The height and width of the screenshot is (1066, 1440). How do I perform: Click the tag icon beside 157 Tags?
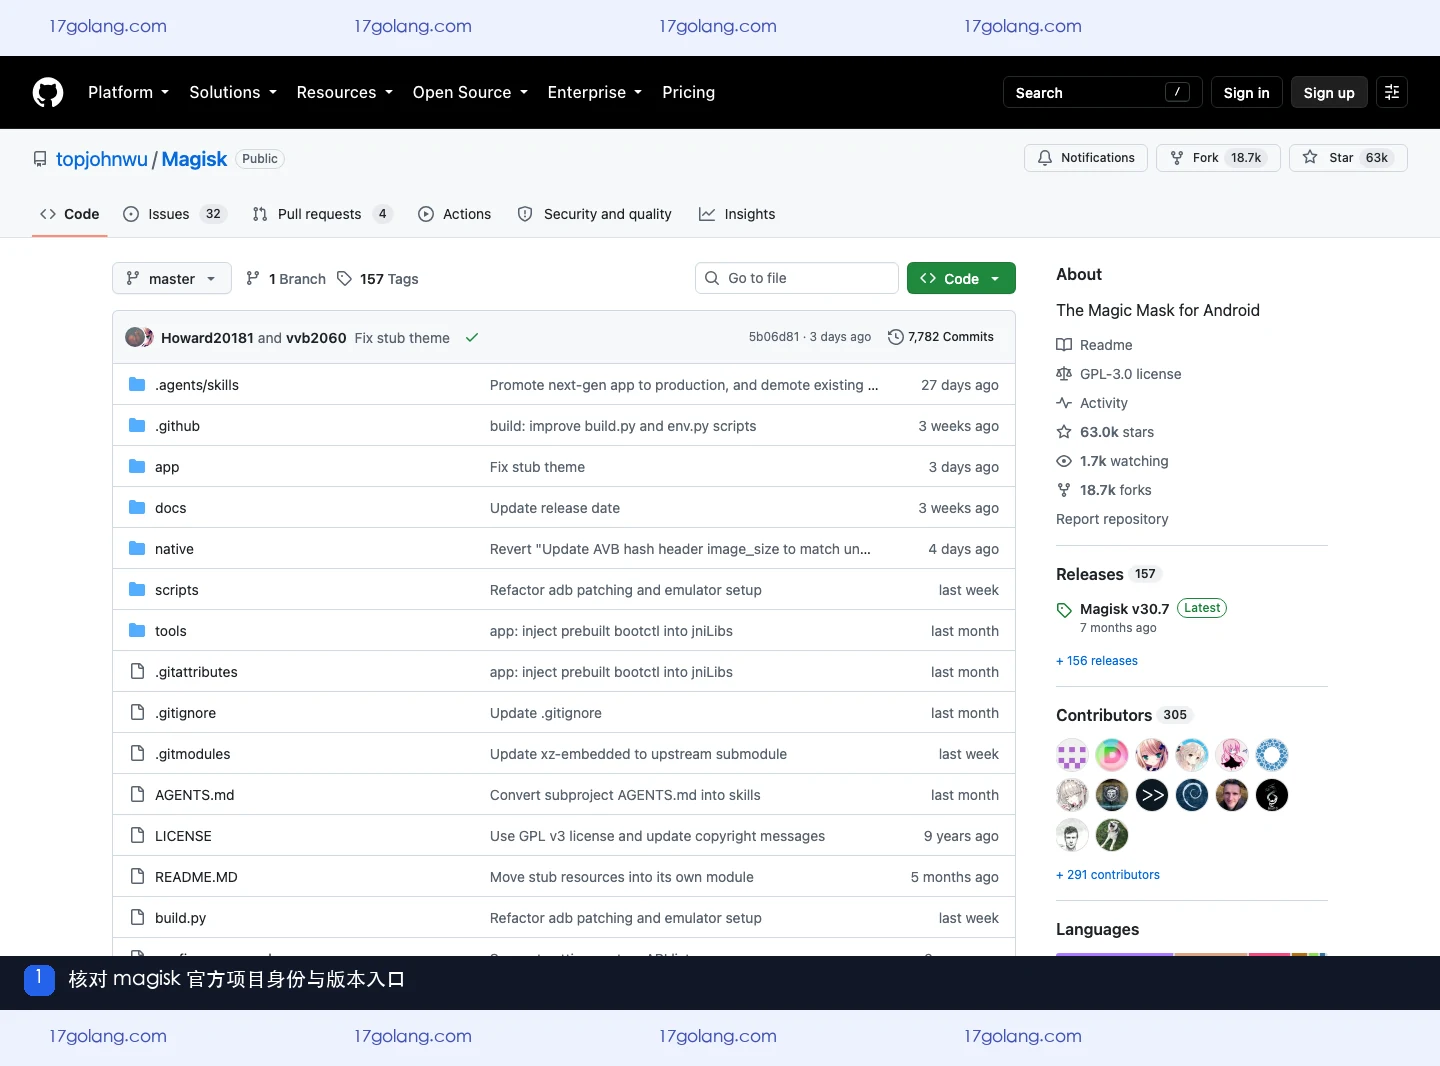pos(344,279)
